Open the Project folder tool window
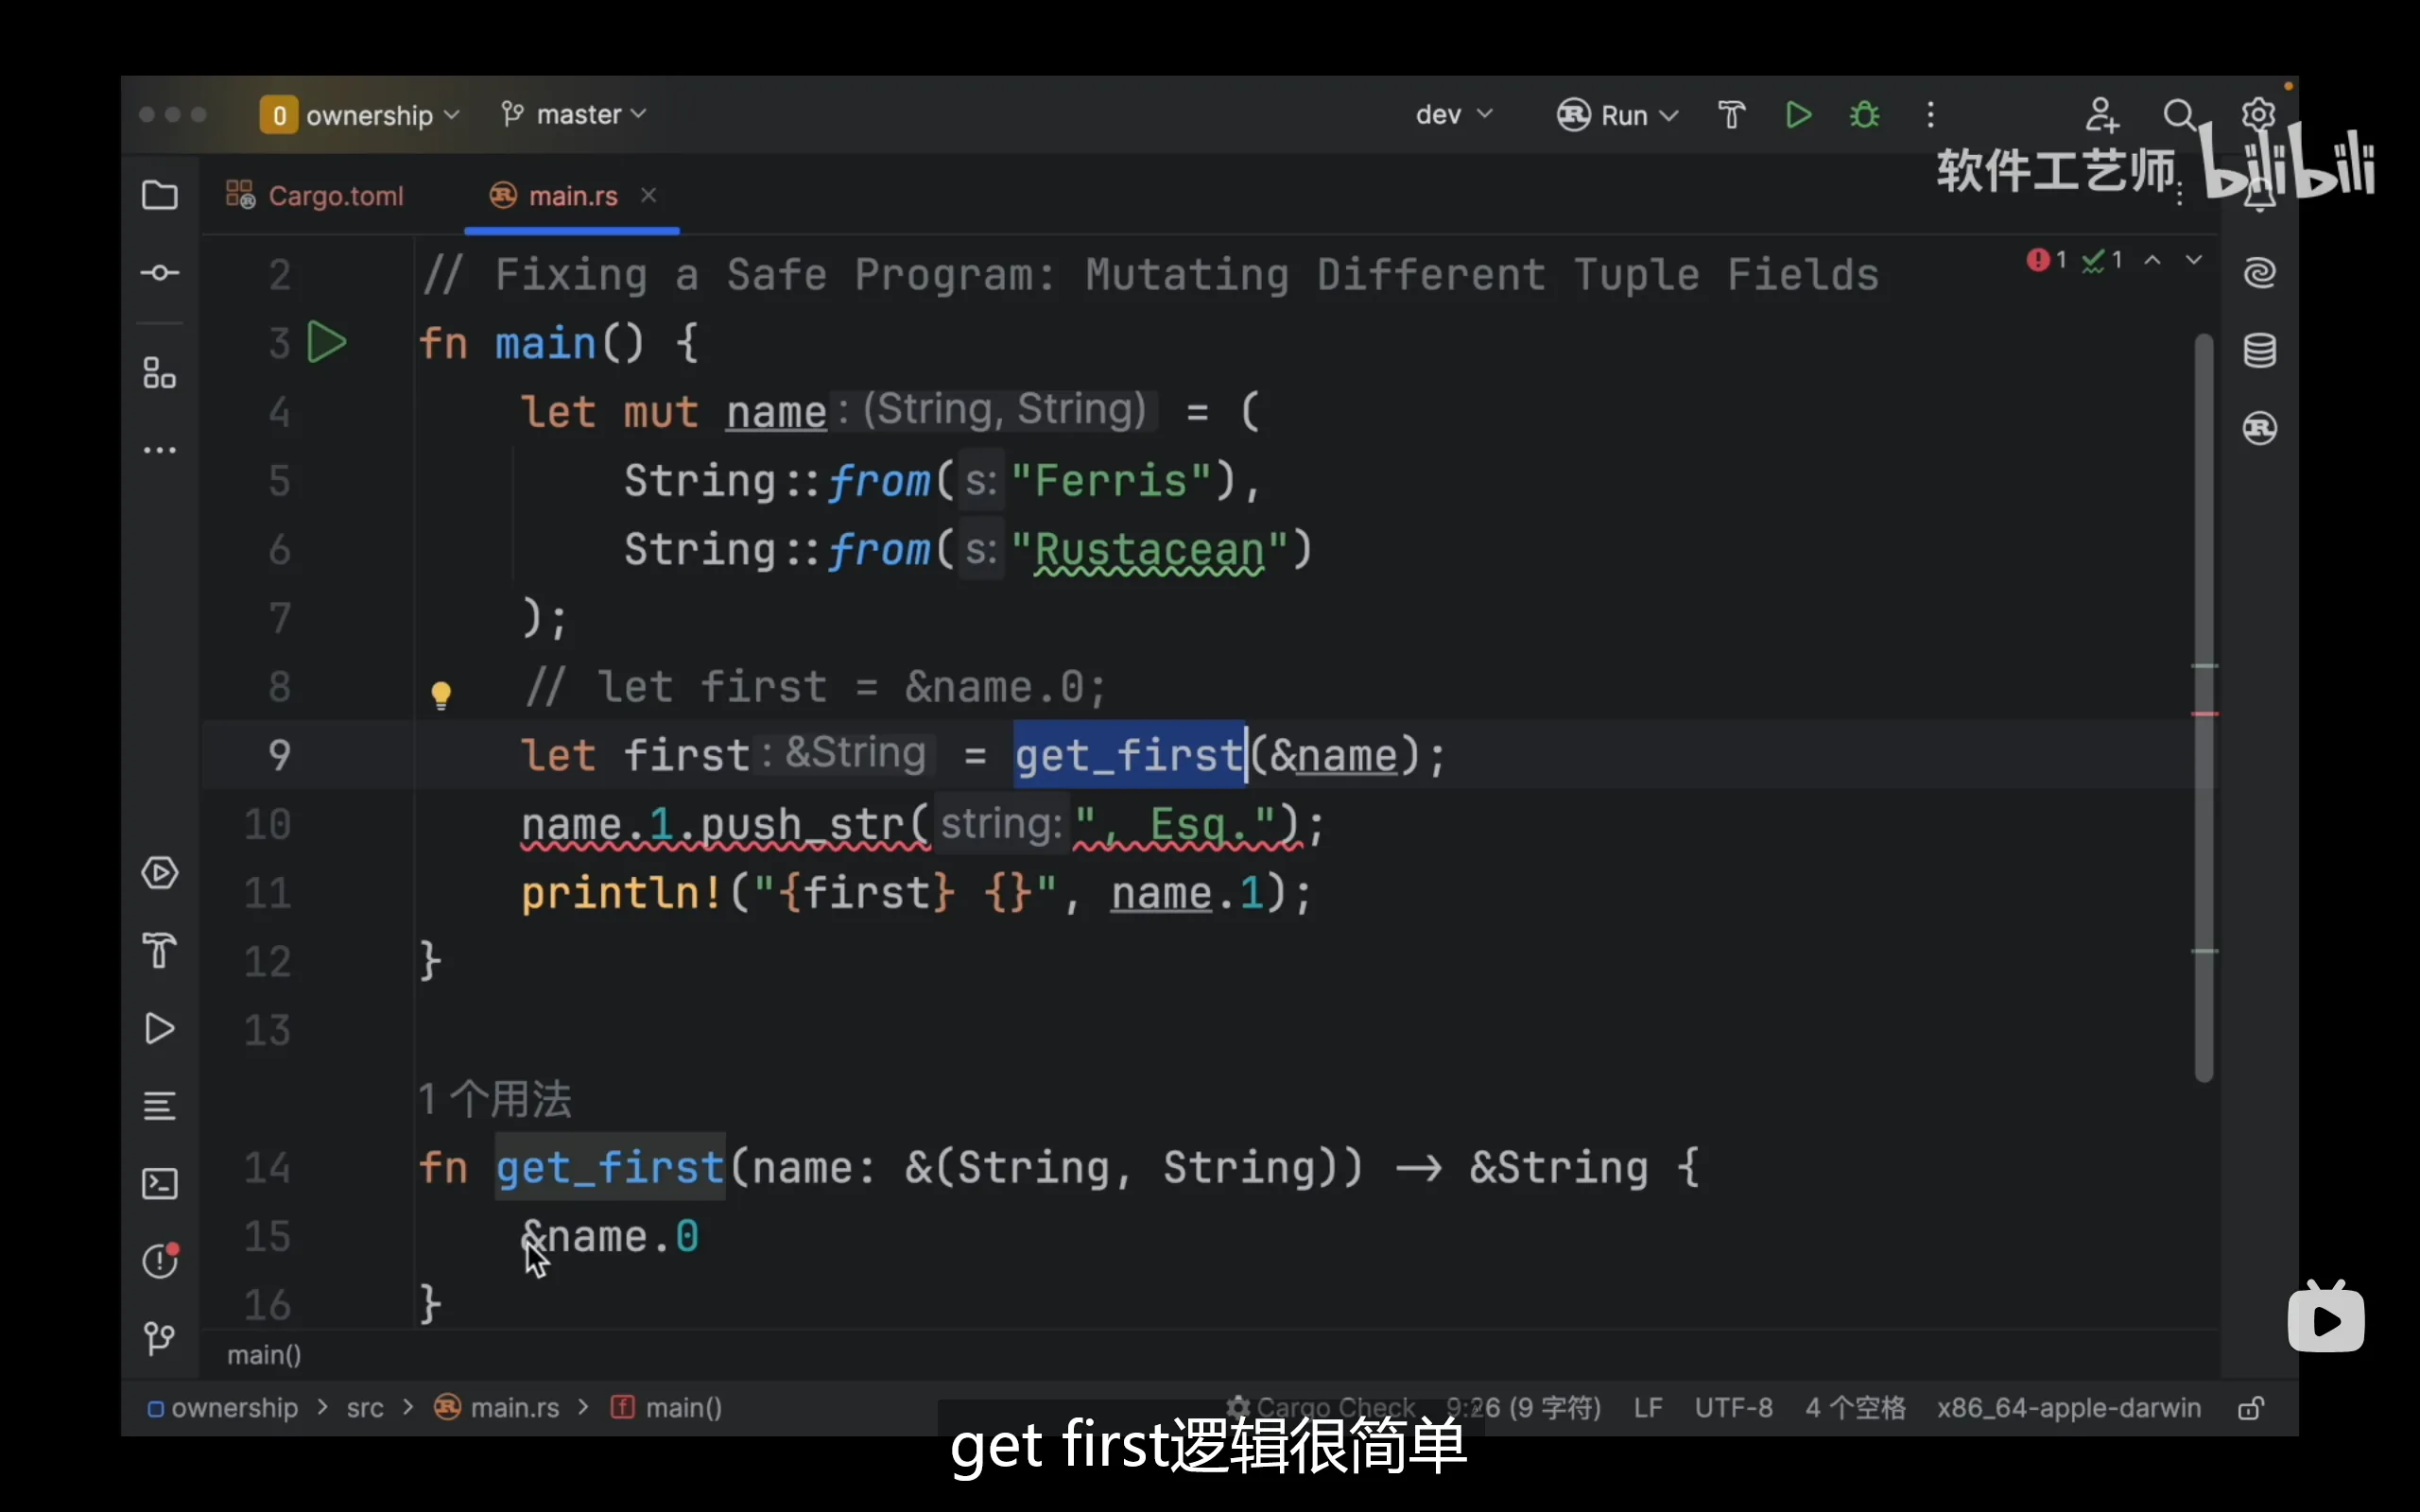This screenshot has width=2420, height=1512. [160, 195]
